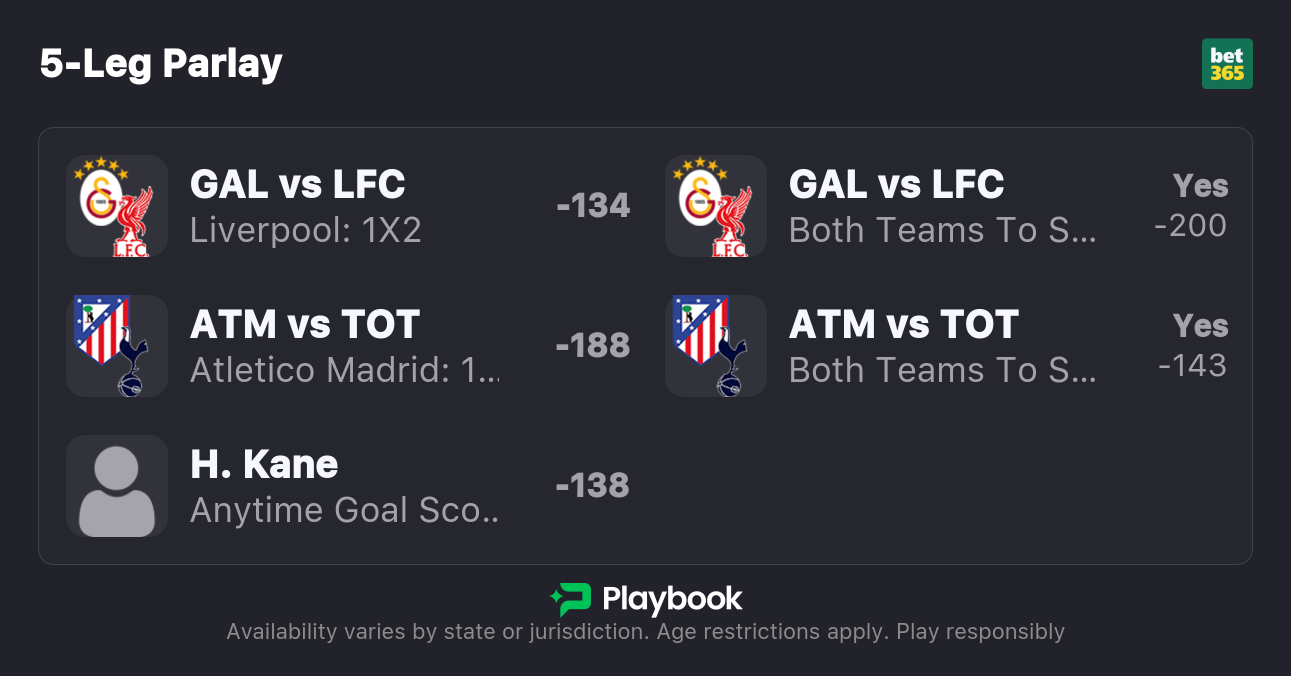
Task: Select the Yes -143 odds
Action: click(1193, 347)
